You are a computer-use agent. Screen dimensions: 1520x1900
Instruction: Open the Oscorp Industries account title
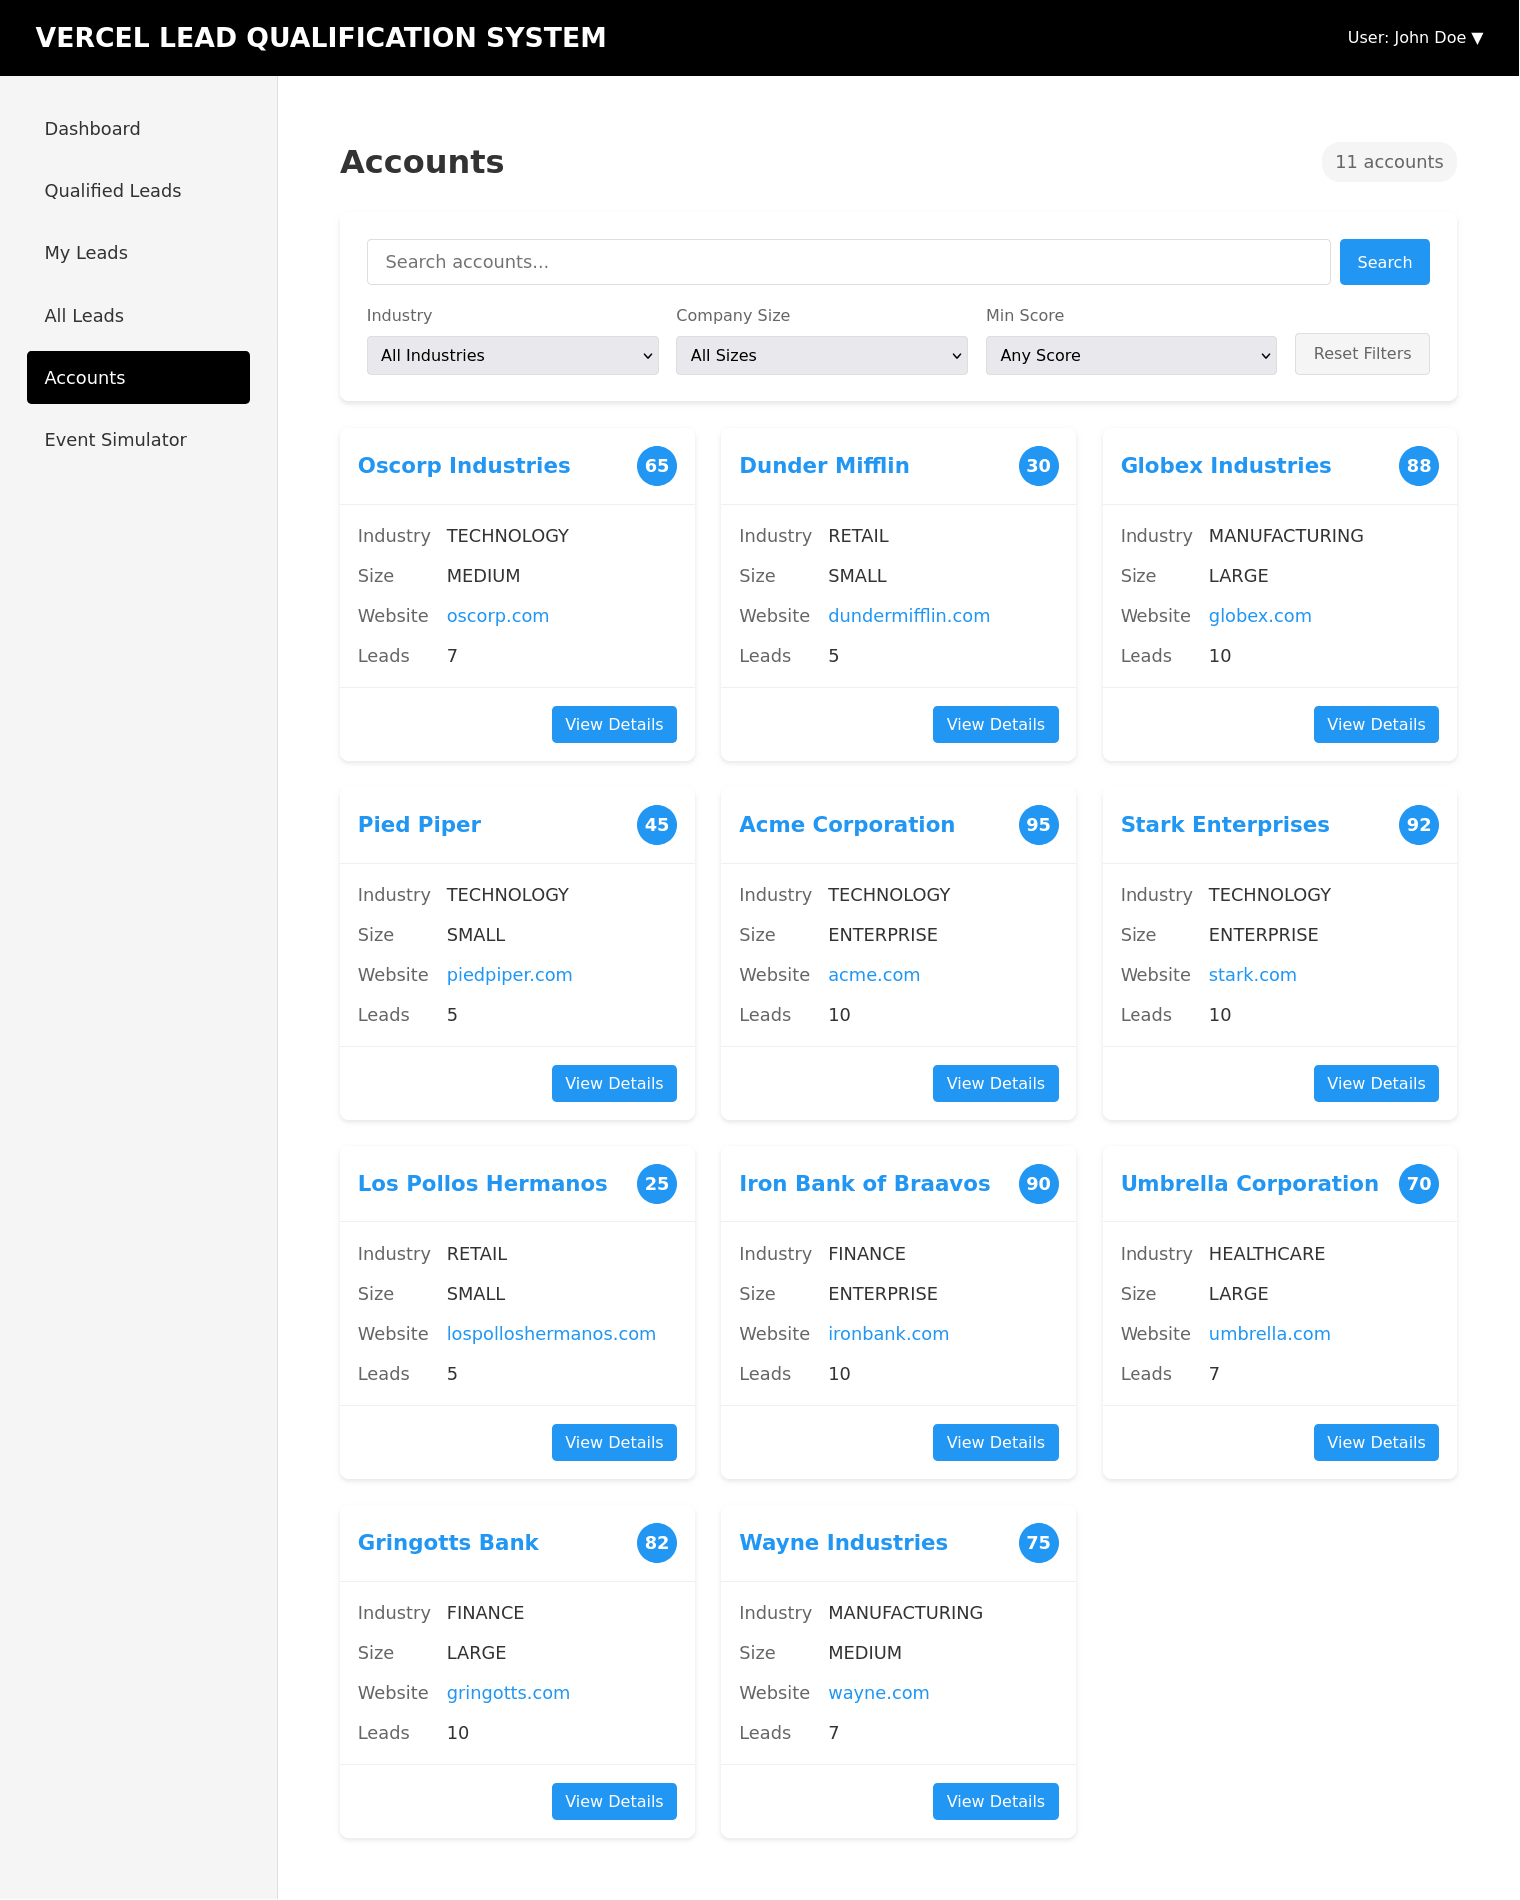click(x=464, y=466)
